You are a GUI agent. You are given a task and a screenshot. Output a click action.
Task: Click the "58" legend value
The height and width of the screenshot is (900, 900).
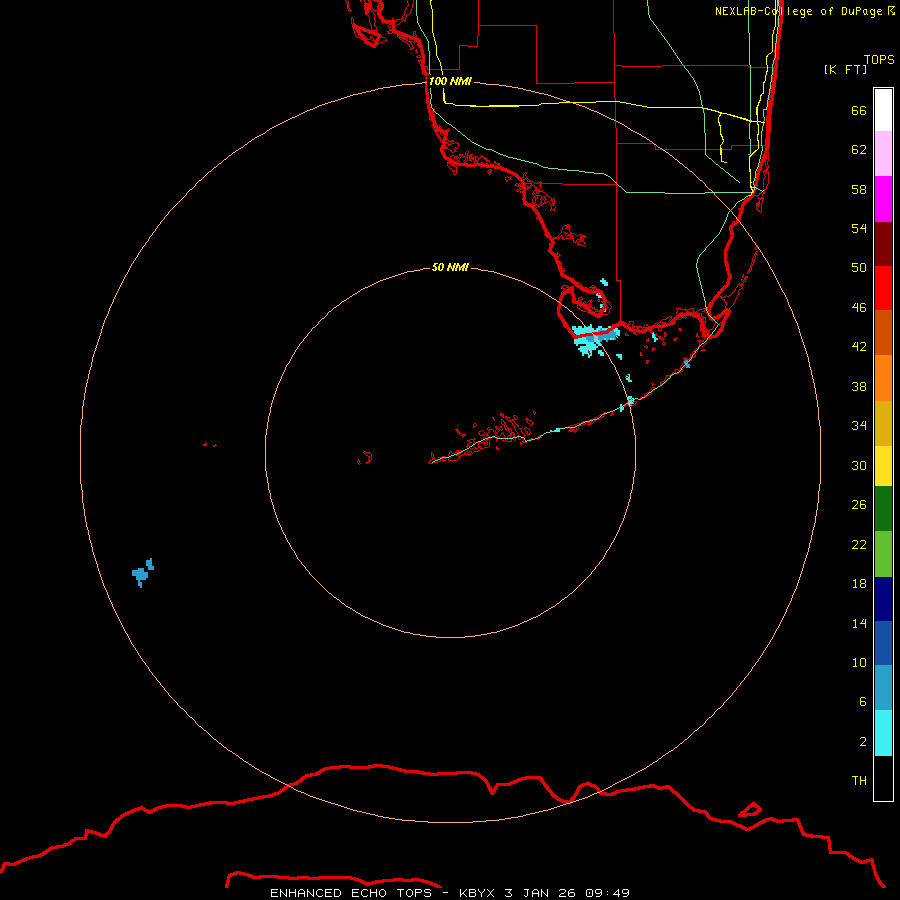click(x=859, y=189)
